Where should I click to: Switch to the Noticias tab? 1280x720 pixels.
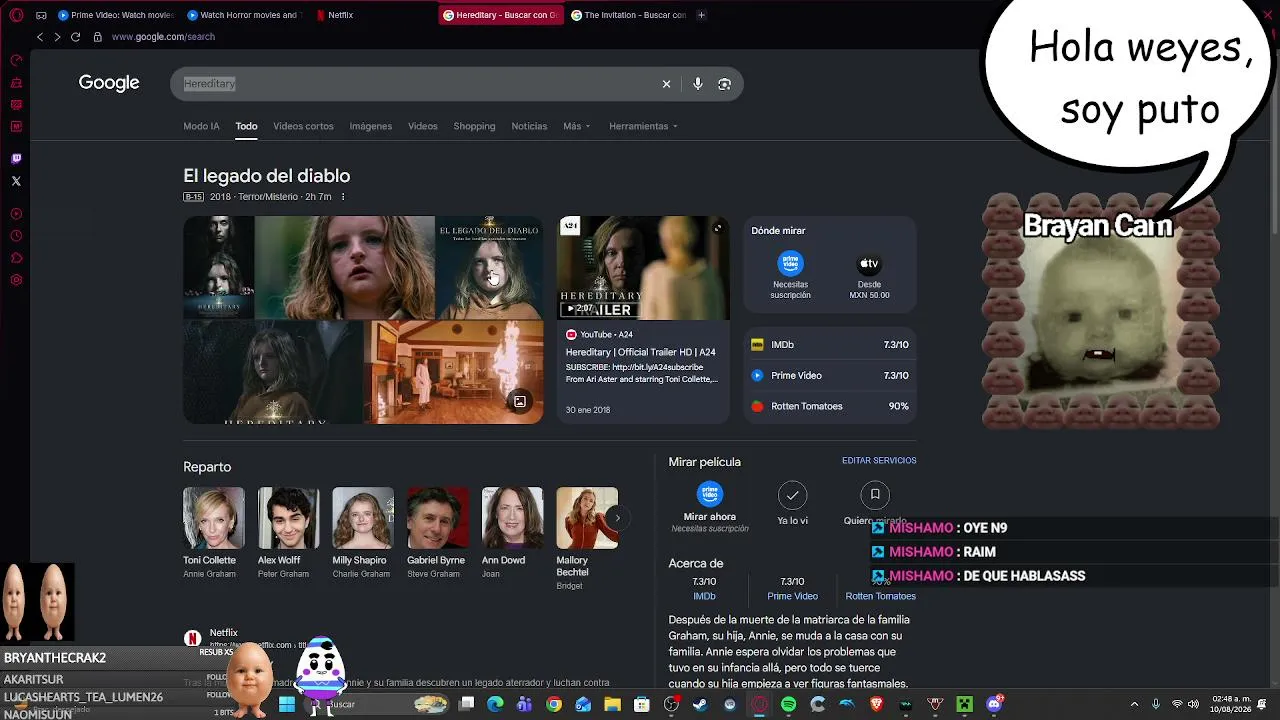click(529, 126)
